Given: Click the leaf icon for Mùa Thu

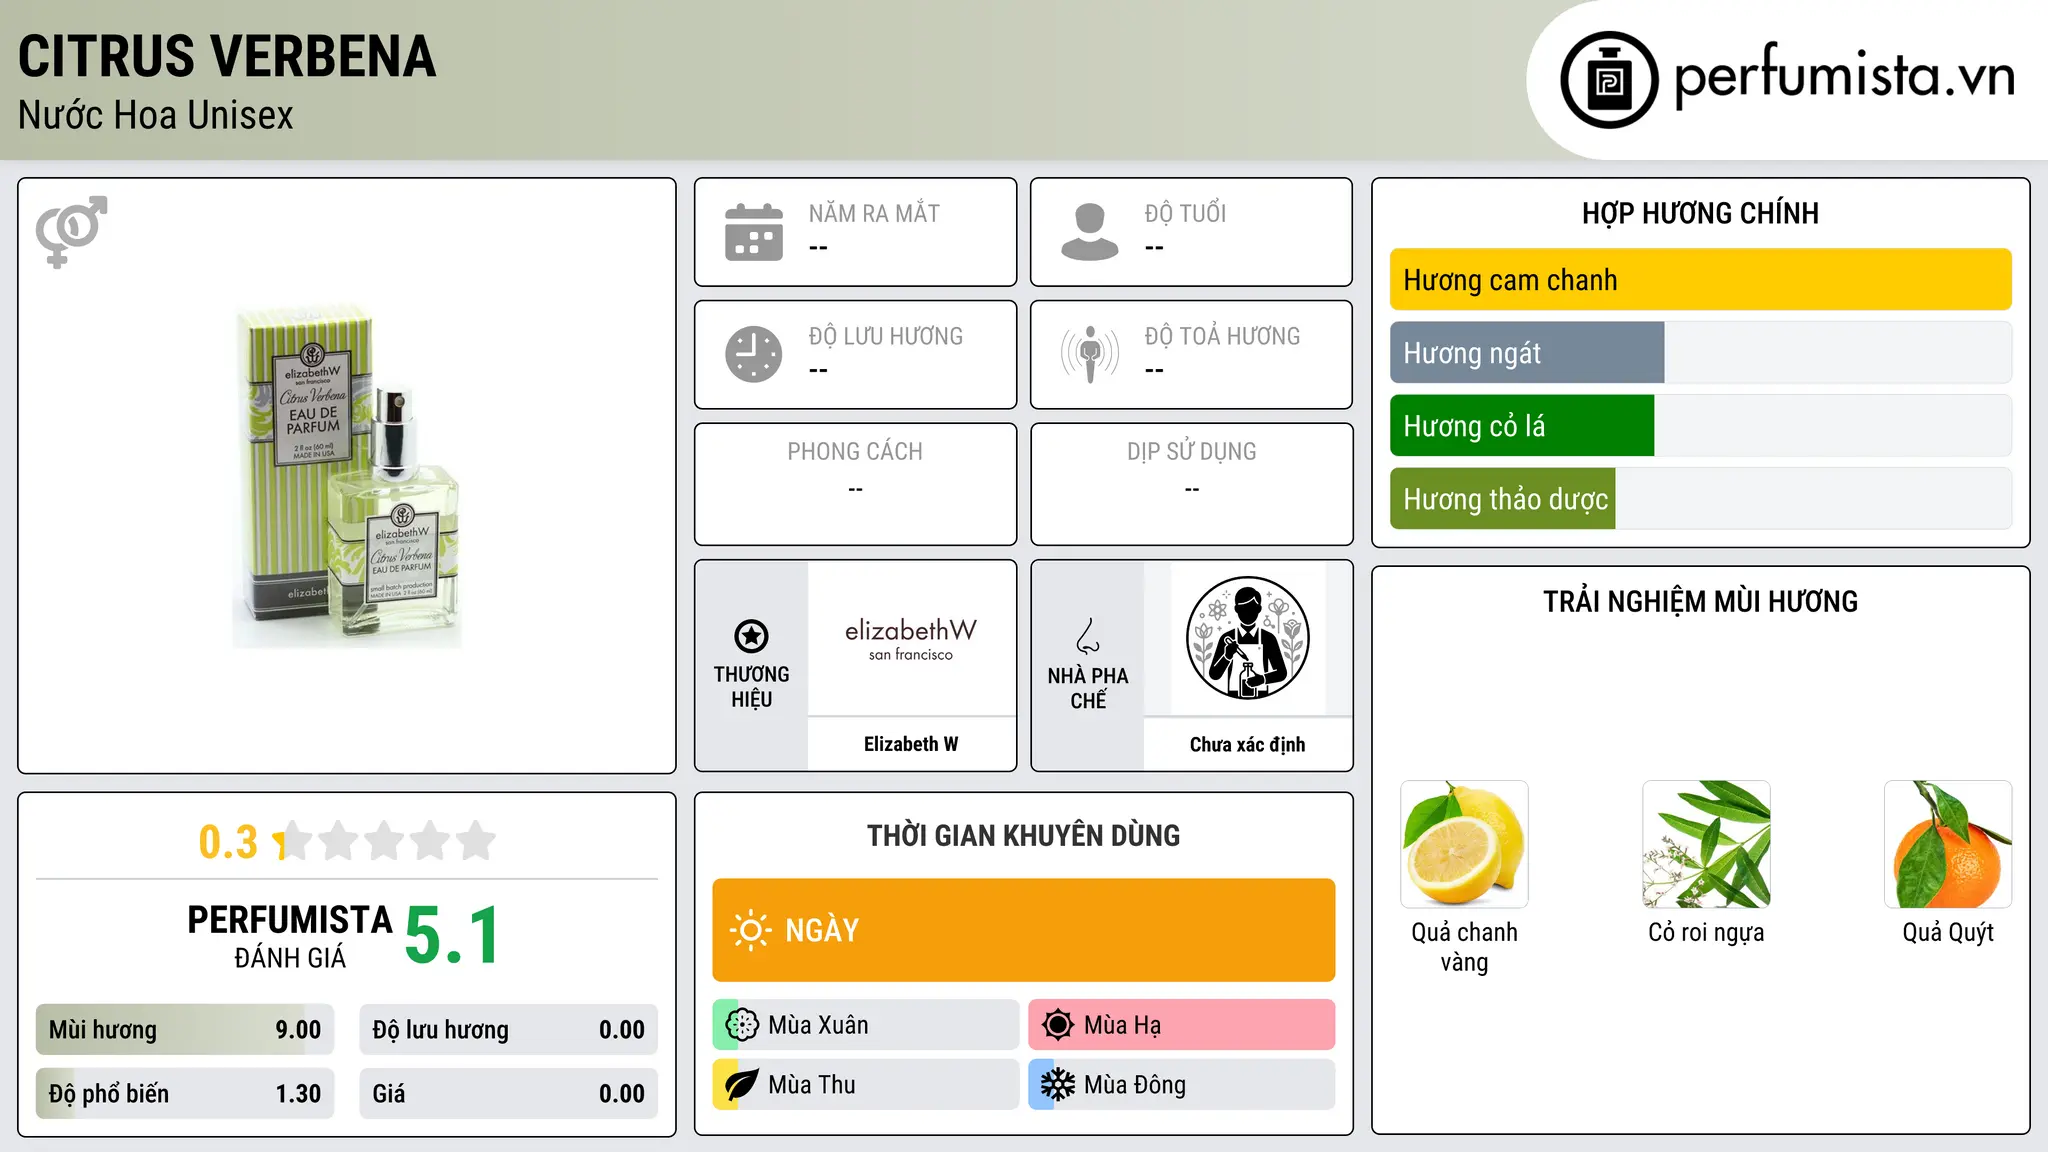Looking at the screenshot, I should coord(742,1085).
